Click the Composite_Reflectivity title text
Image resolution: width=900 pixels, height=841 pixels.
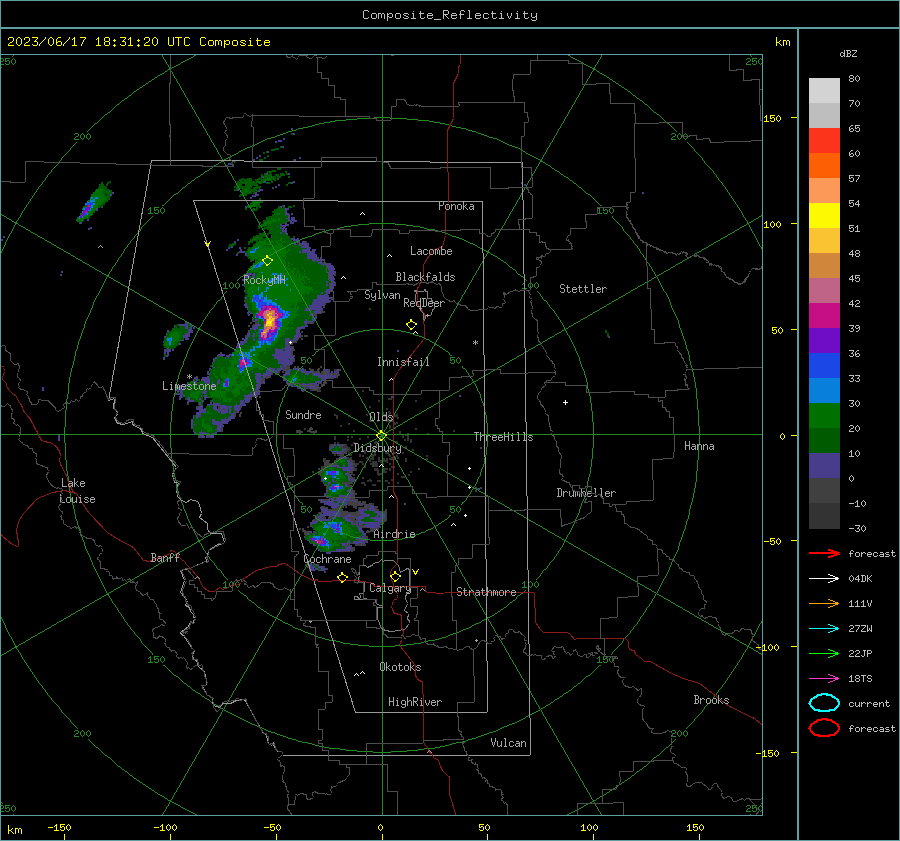(449, 15)
